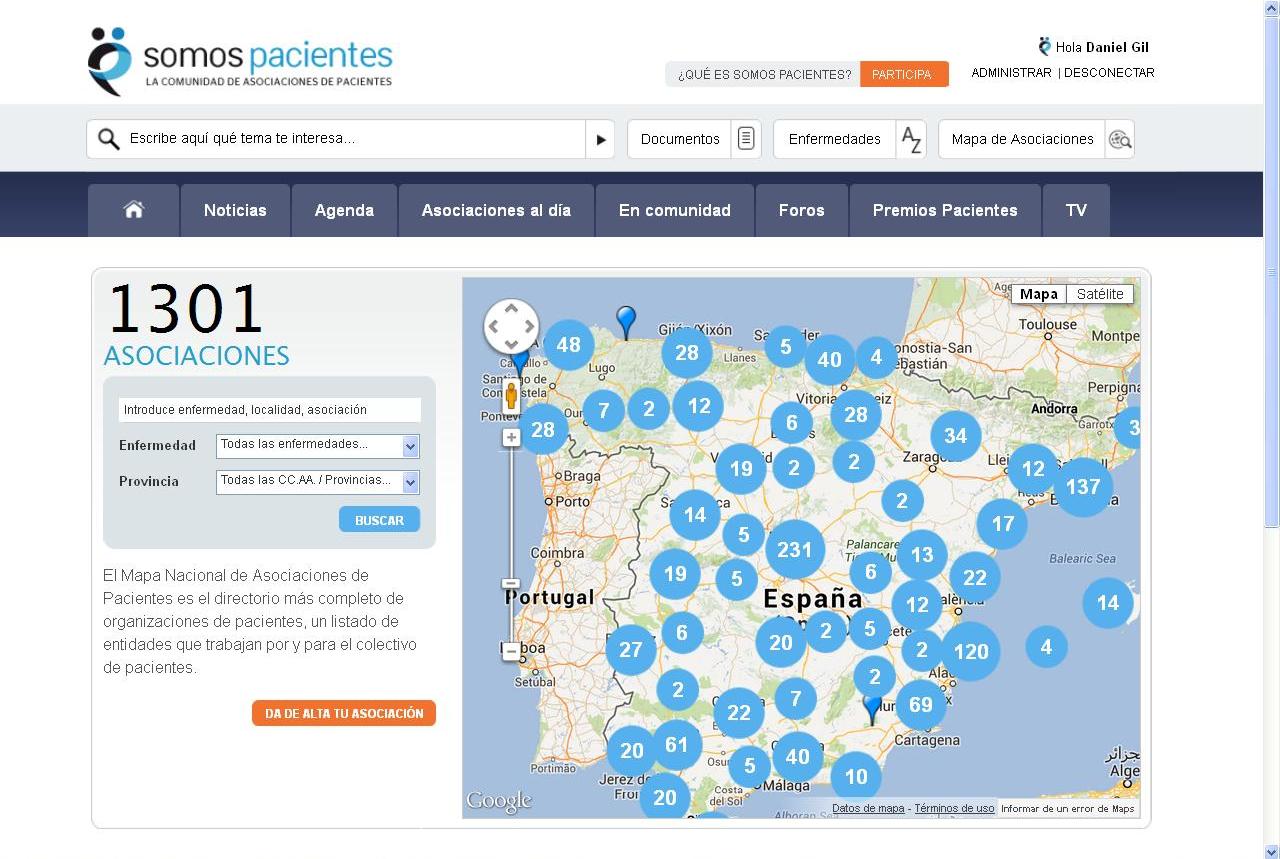Go to home via the house icon
This screenshot has width=1280, height=859.
[133, 210]
